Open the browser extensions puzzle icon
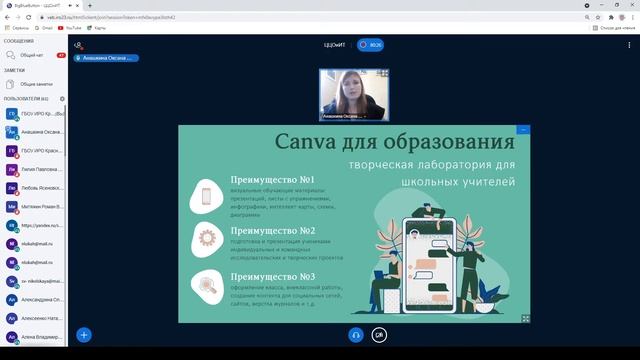640x360 pixels. tap(611, 18)
